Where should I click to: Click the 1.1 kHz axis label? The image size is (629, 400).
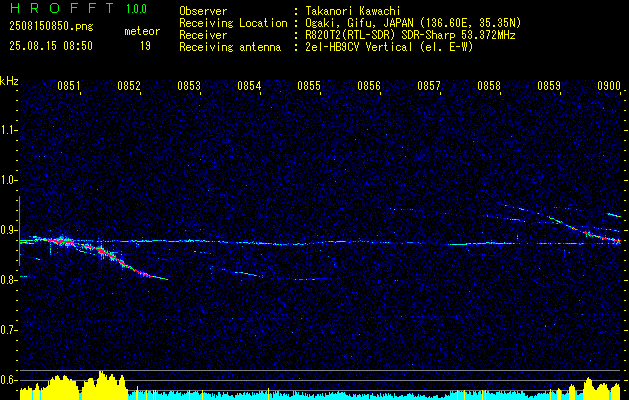tap(9, 130)
